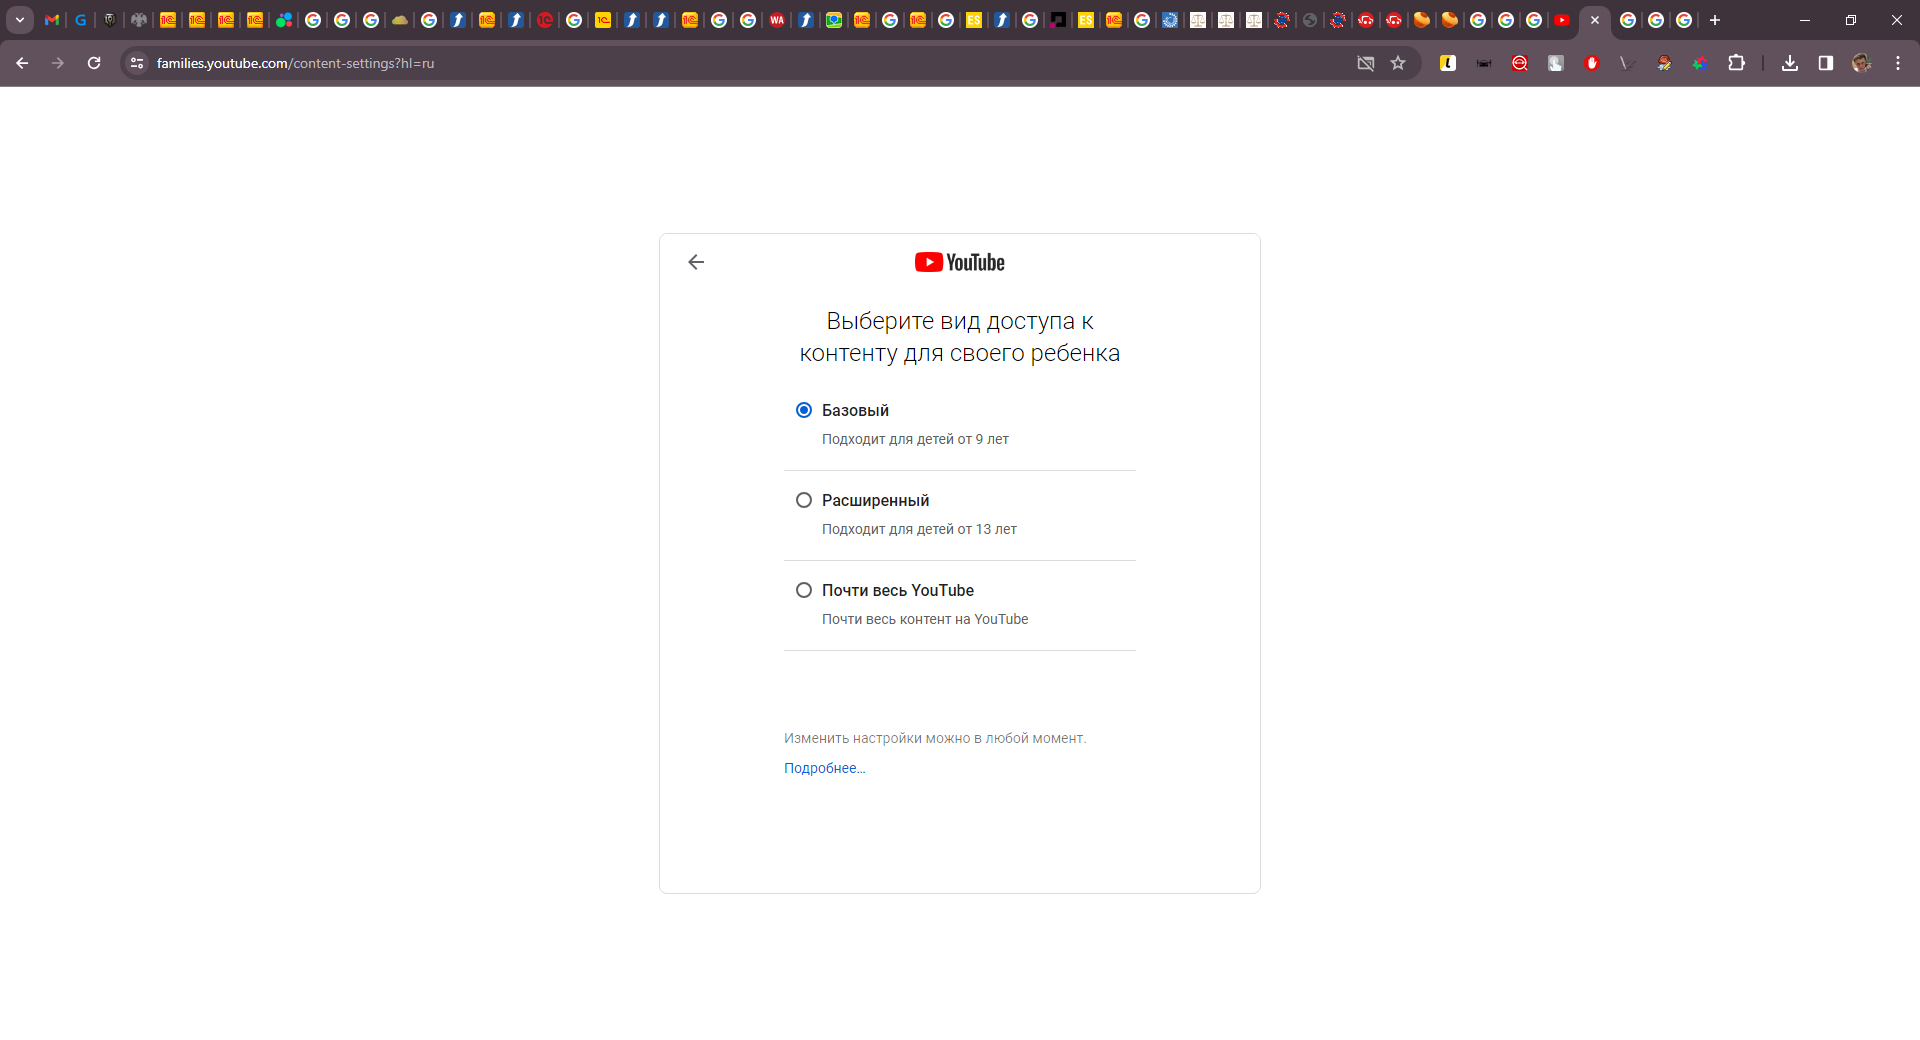Open Chrome's three-dot menu
The width and height of the screenshot is (1920, 1040).
(x=1898, y=63)
